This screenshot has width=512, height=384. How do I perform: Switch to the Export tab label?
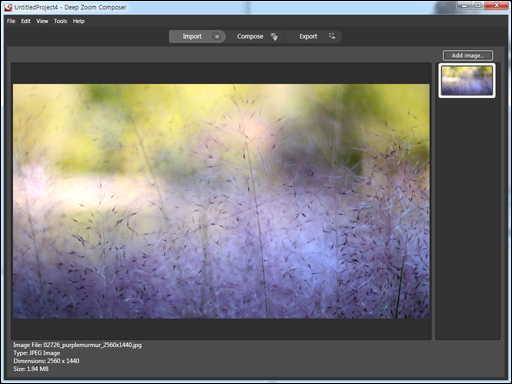[x=308, y=36]
